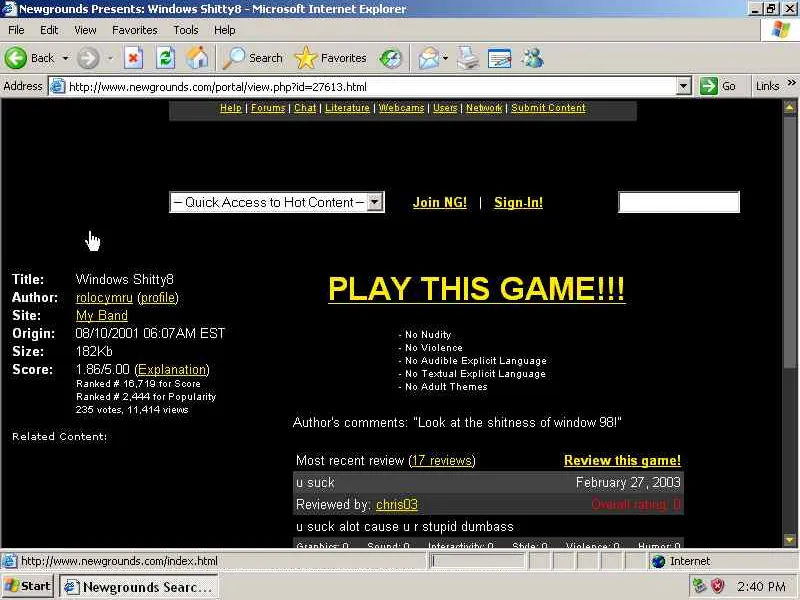800x600 pixels.
Task: Click the red shield tray icon
Action: [x=718, y=586]
